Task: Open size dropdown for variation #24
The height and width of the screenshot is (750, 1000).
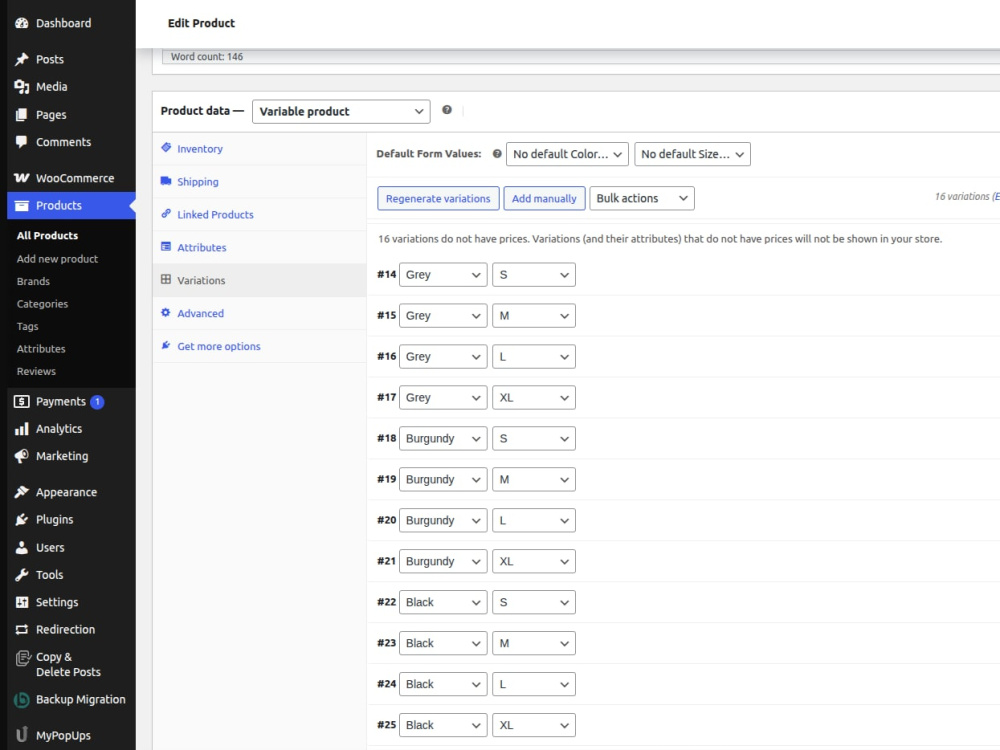Action: click(534, 684)
